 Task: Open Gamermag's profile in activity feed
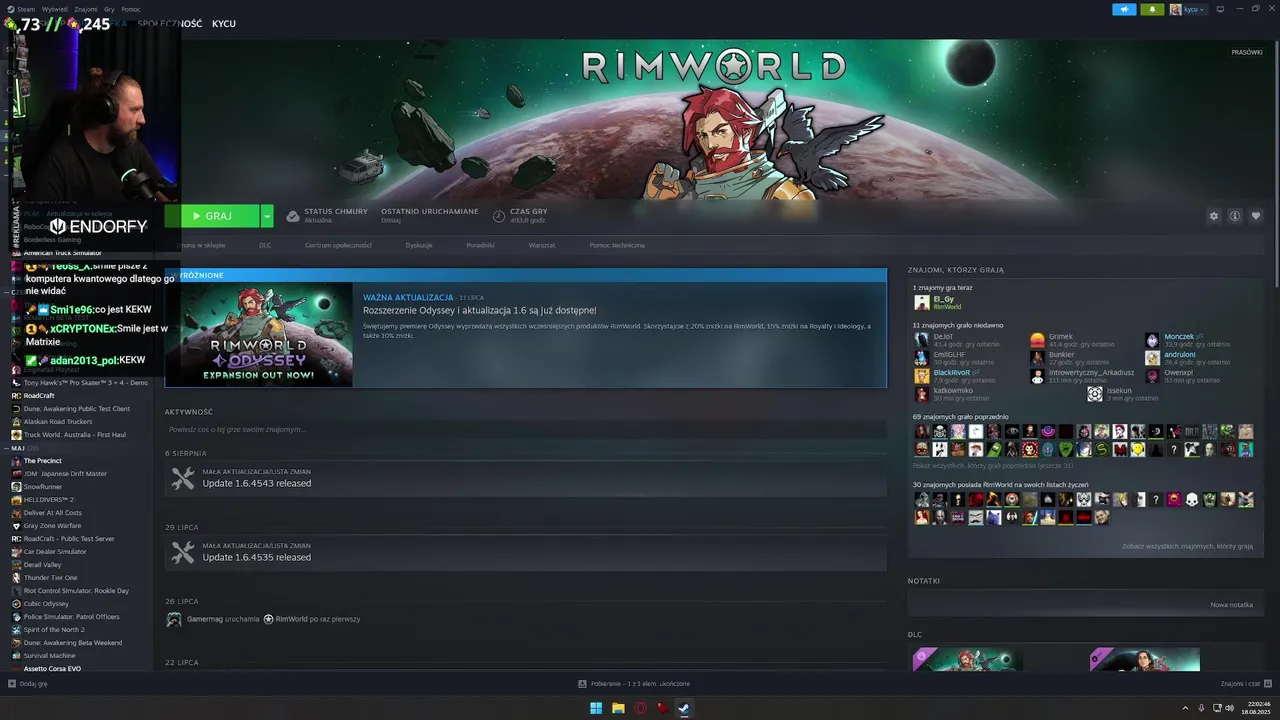pyautogui.click(x=205, y=619)
